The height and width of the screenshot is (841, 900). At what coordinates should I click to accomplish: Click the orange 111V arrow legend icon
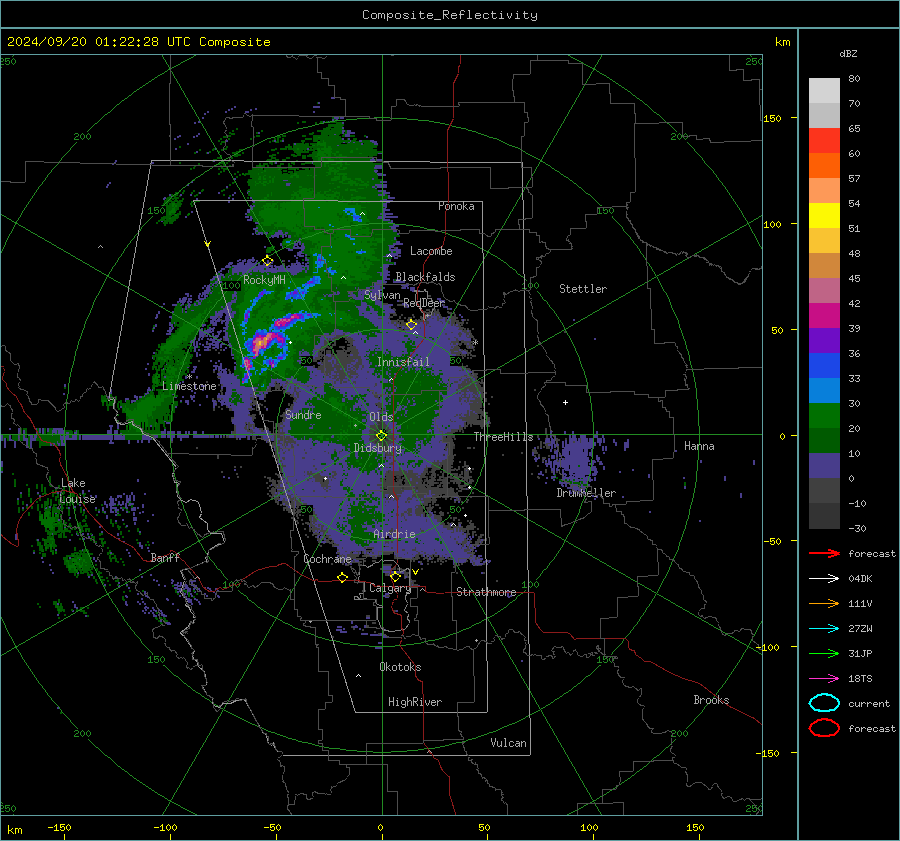tap(824, 603)
